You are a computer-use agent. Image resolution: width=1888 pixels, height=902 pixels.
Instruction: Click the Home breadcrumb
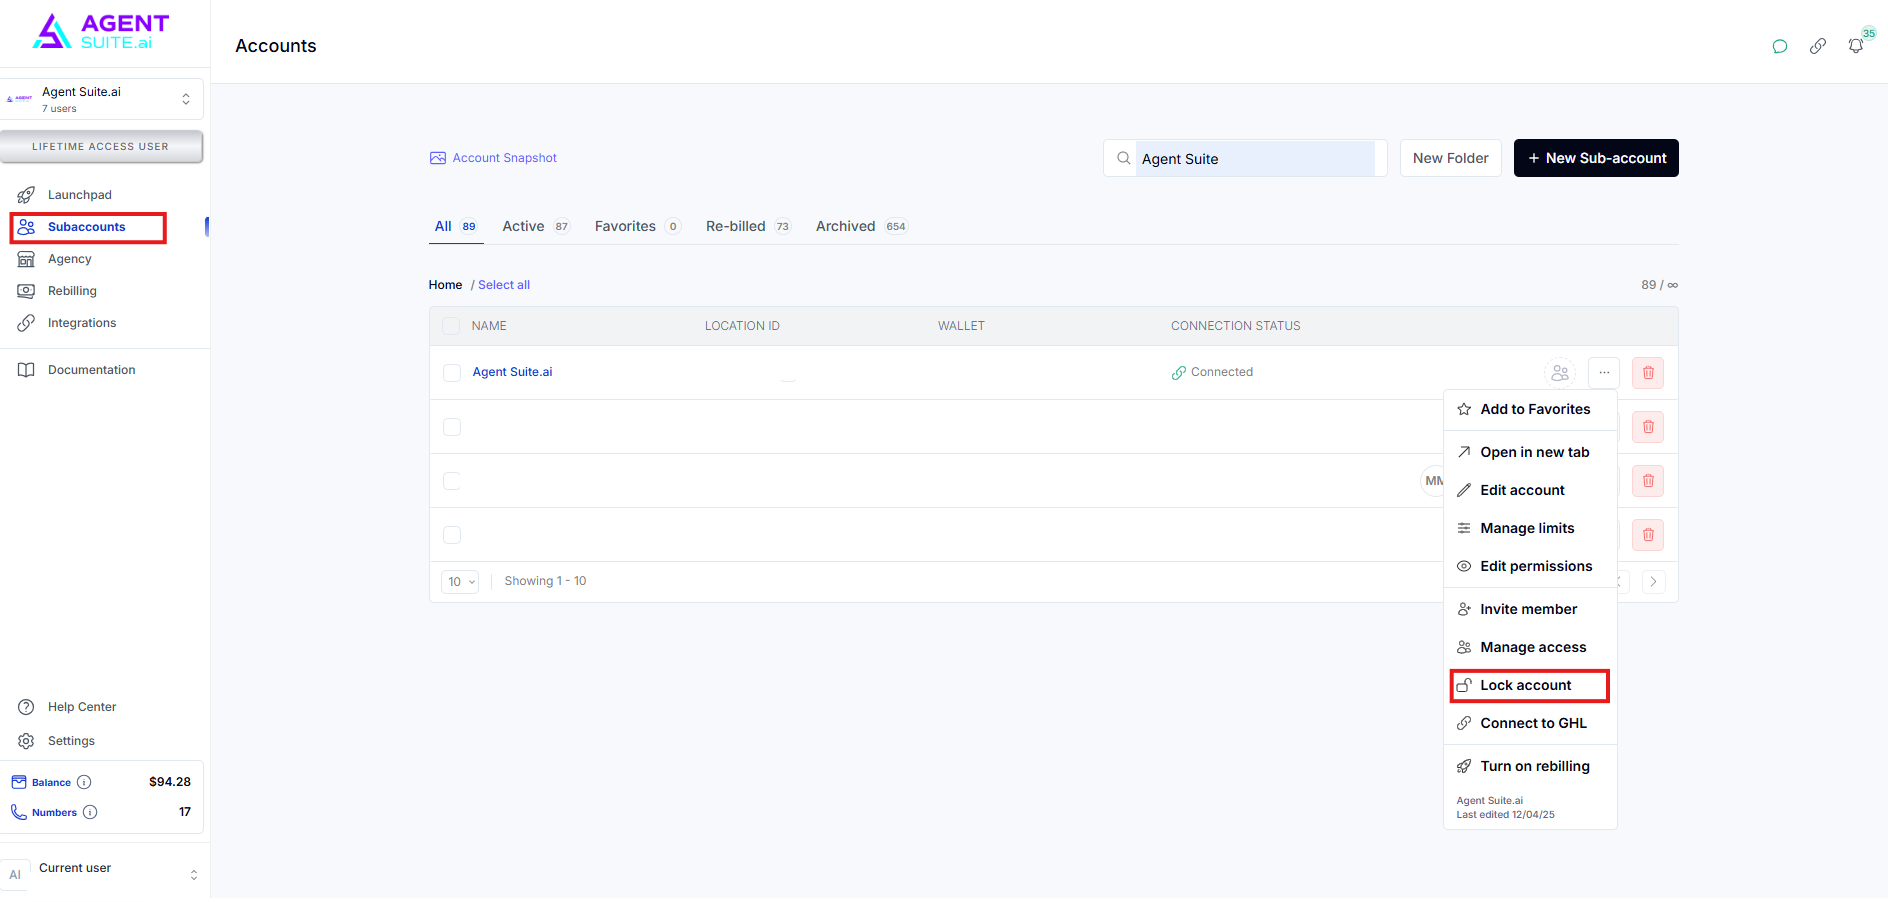(x=445, y=285)
